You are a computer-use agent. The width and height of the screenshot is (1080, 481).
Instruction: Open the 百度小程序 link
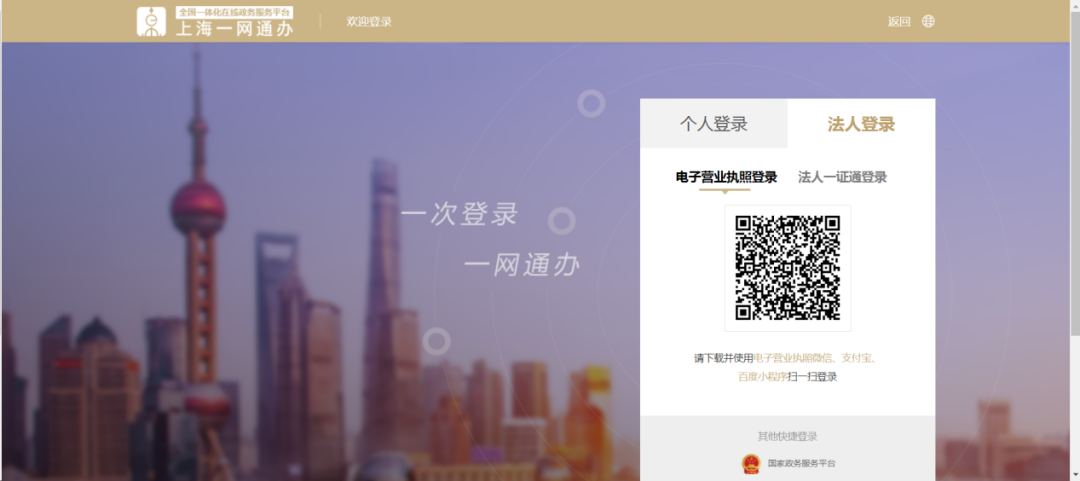(762, 378)
